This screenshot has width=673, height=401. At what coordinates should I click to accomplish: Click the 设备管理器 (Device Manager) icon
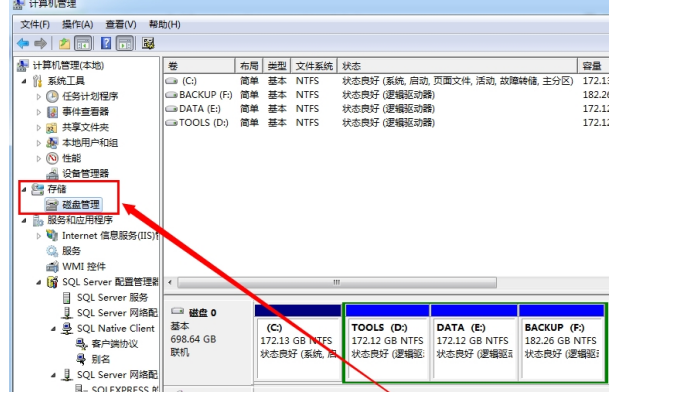click(x=52, y=173)
